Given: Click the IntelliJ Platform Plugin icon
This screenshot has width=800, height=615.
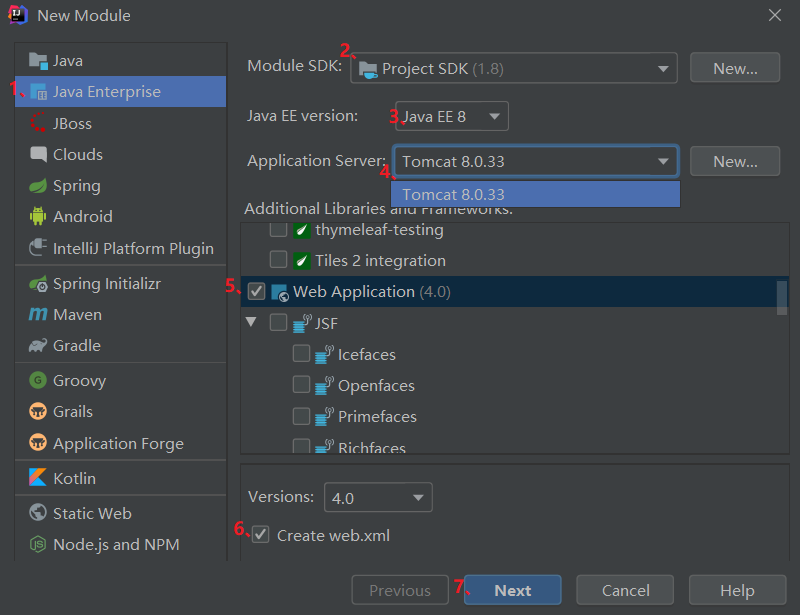Looking at the screenshot, I should point(38,248).
